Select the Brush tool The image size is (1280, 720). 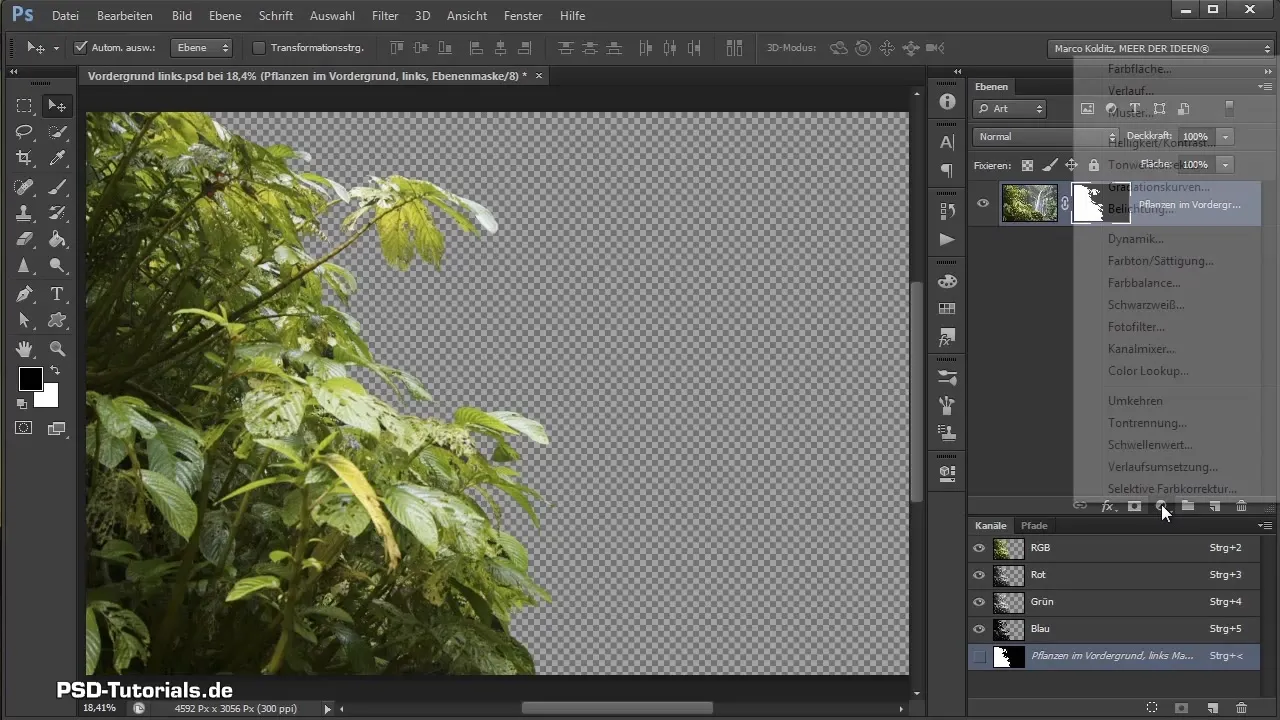(57, 187)
